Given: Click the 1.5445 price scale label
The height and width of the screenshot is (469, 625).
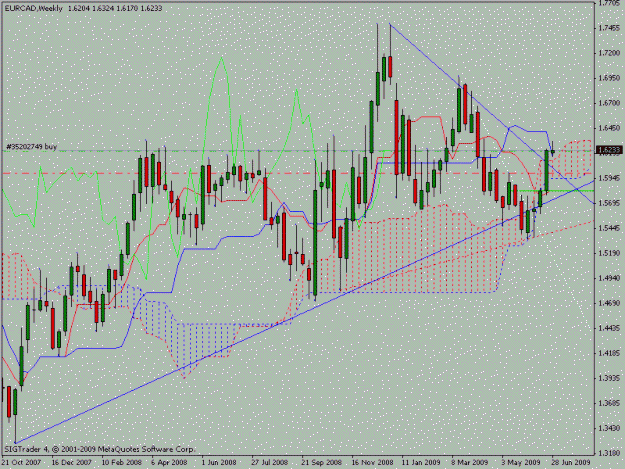Looking at the screenshot, I should coord(609,228).
